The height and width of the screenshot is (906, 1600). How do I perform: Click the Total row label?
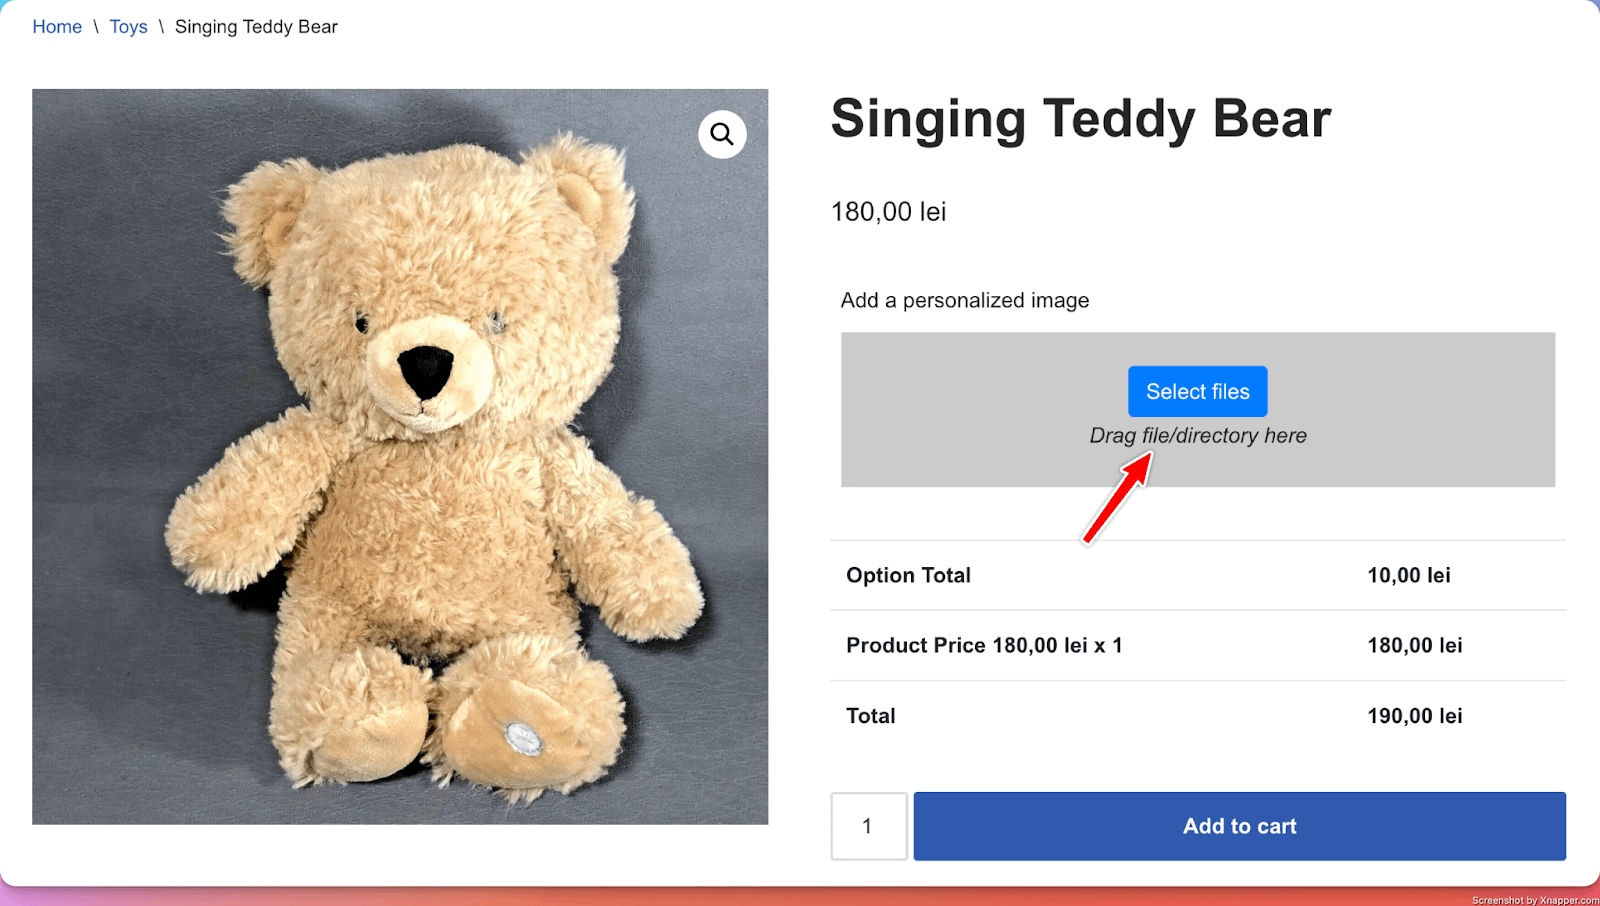pos(870,716)
